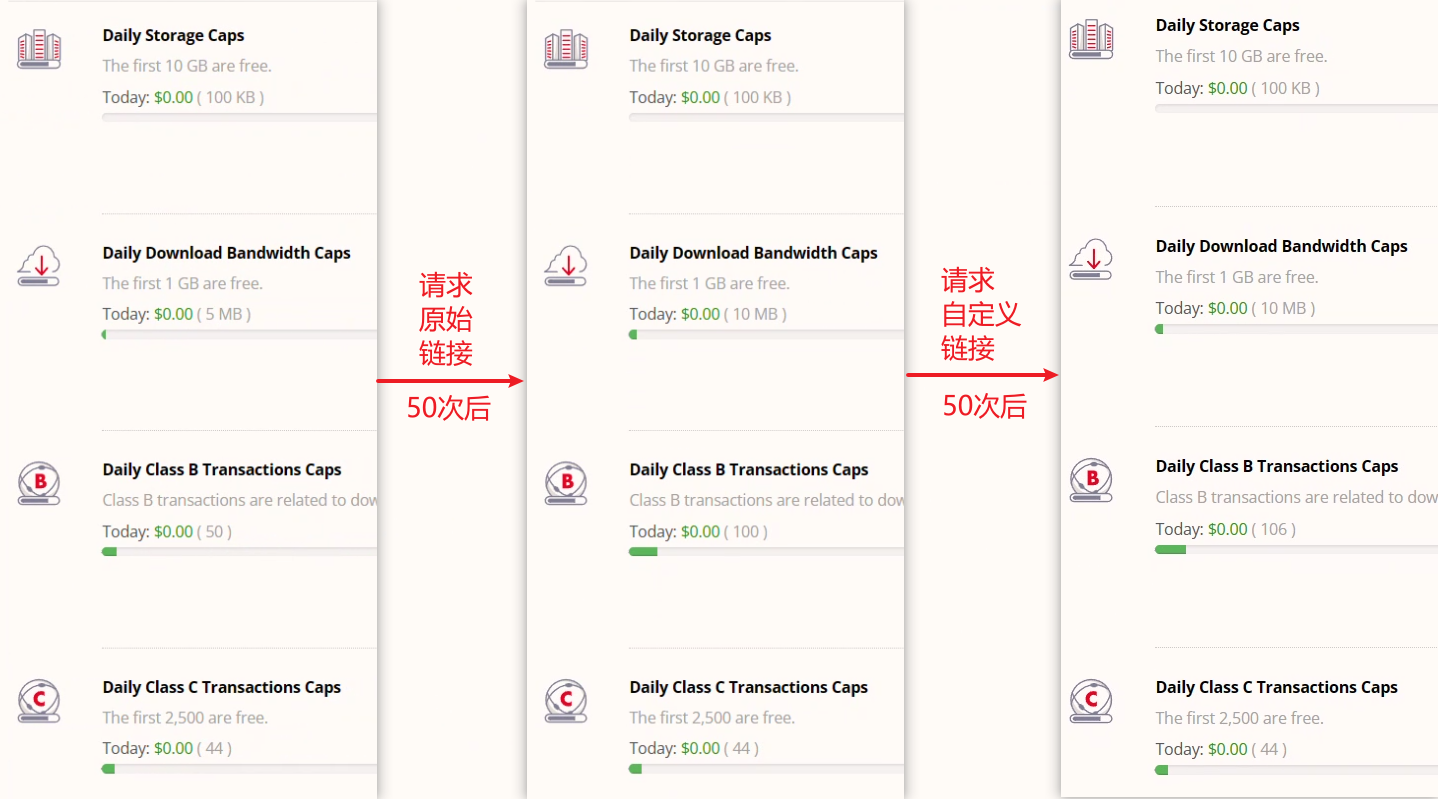Open Daily Class B Transactions Caps heading with 100
Viewport: 1438px width, 799px height.
click(x=748, y=470)
